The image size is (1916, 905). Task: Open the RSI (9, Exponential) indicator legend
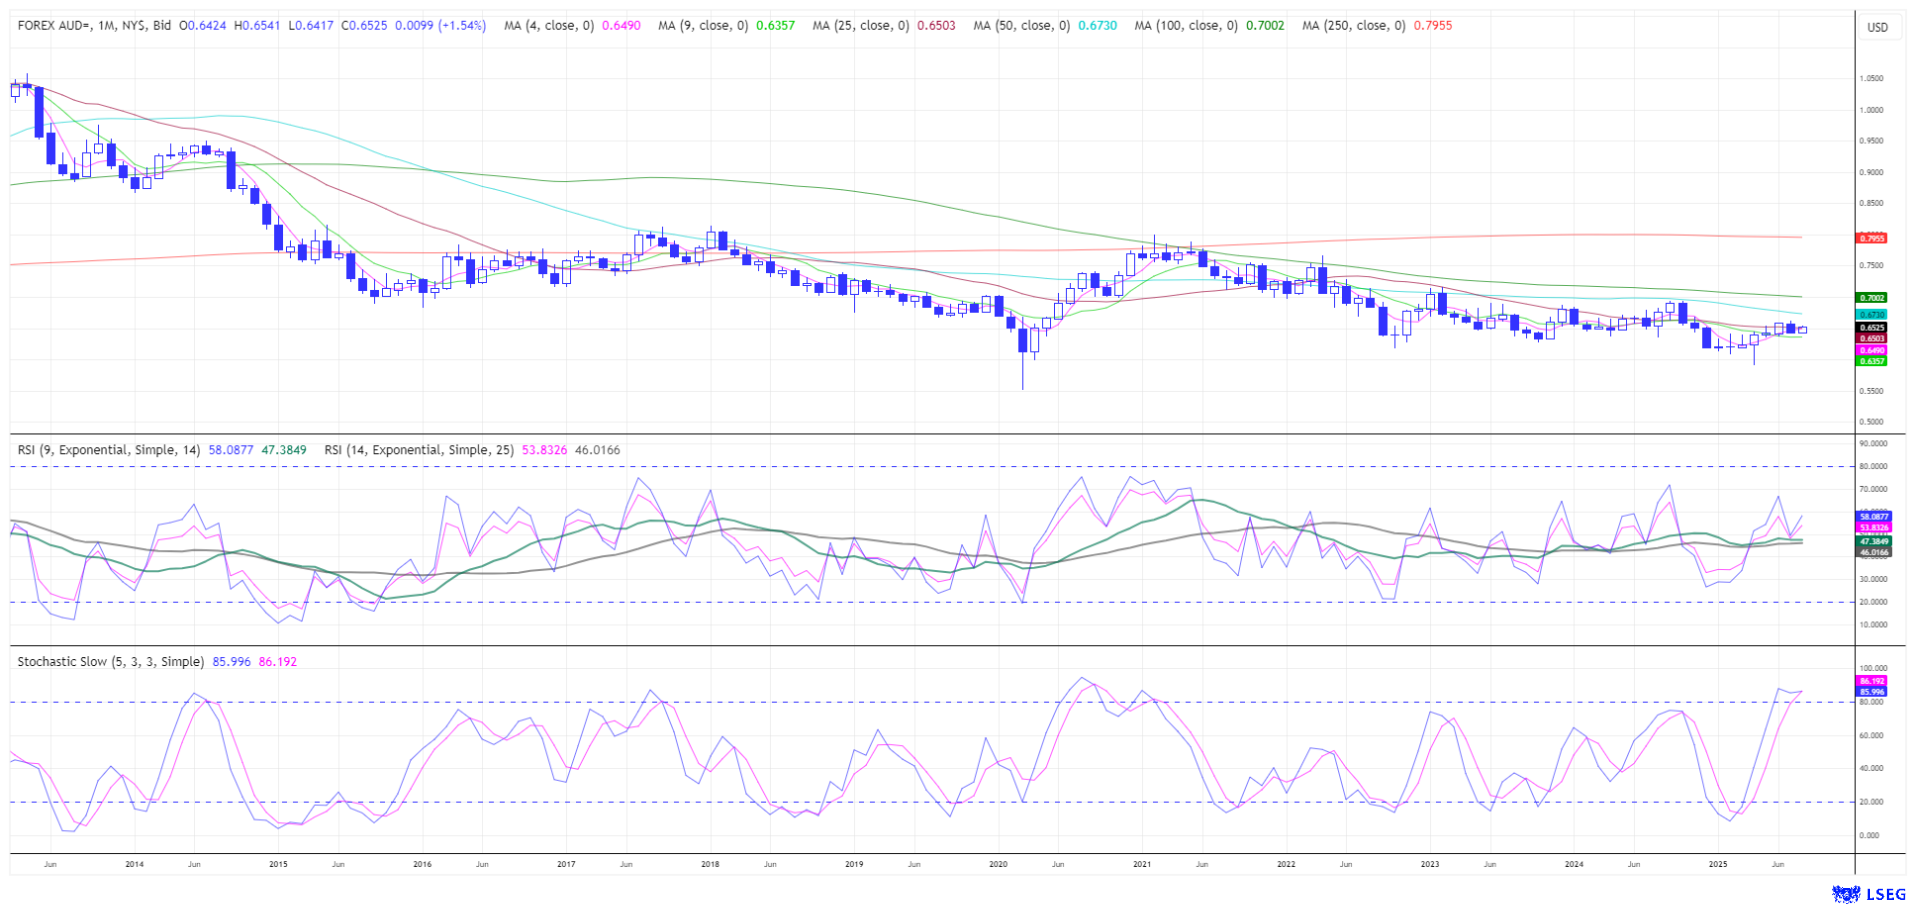[109, 450]
